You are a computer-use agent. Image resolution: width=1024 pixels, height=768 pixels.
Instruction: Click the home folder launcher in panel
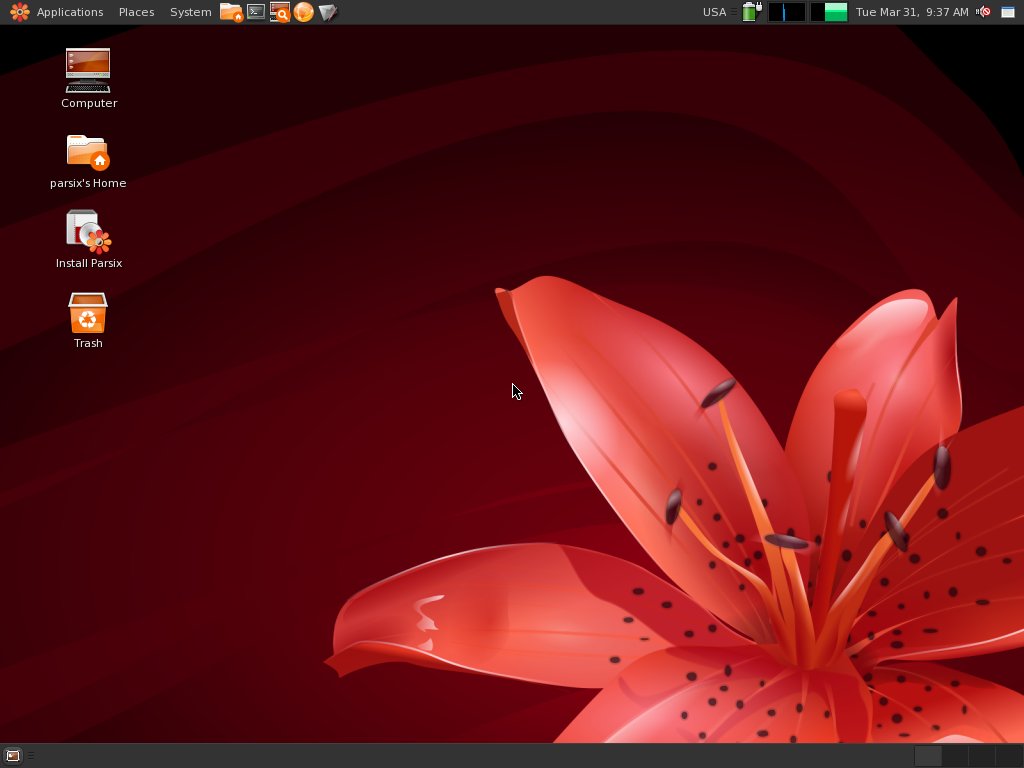[231, 12]
